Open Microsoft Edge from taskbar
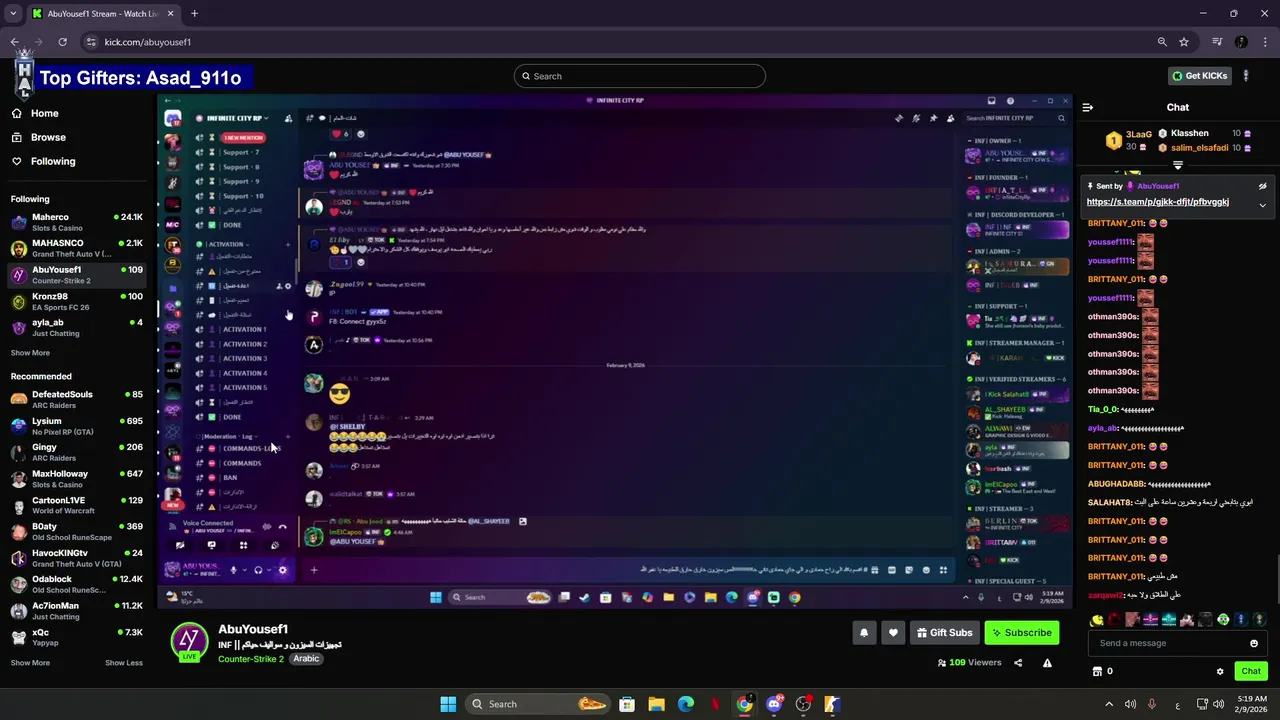The width and height of the screenshot is (1280, 720). point(686,704)
